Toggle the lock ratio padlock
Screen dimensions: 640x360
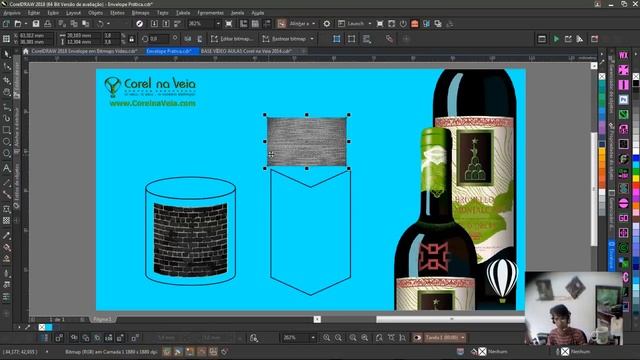(131, 39)
